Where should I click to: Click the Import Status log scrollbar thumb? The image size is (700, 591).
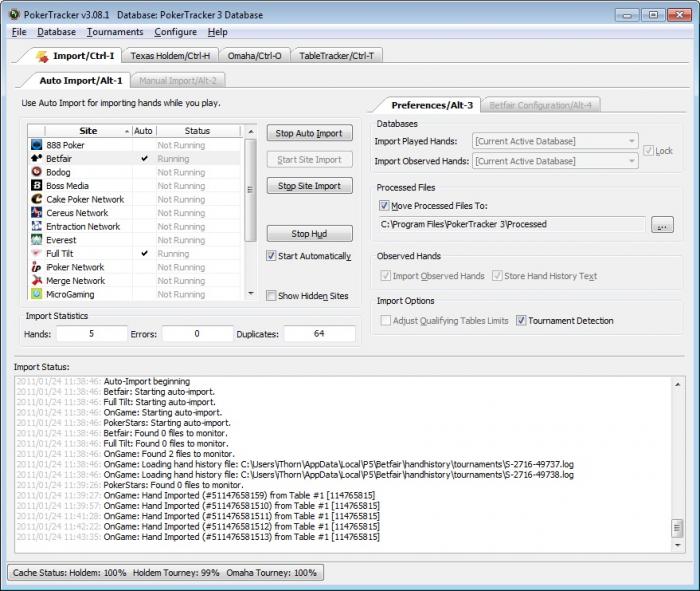677,528
